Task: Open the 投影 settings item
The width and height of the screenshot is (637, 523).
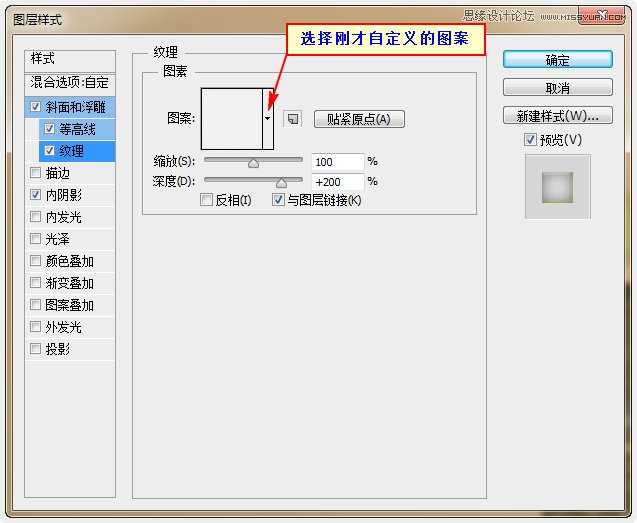Action: pyautogui.click(x=58, y=349)
